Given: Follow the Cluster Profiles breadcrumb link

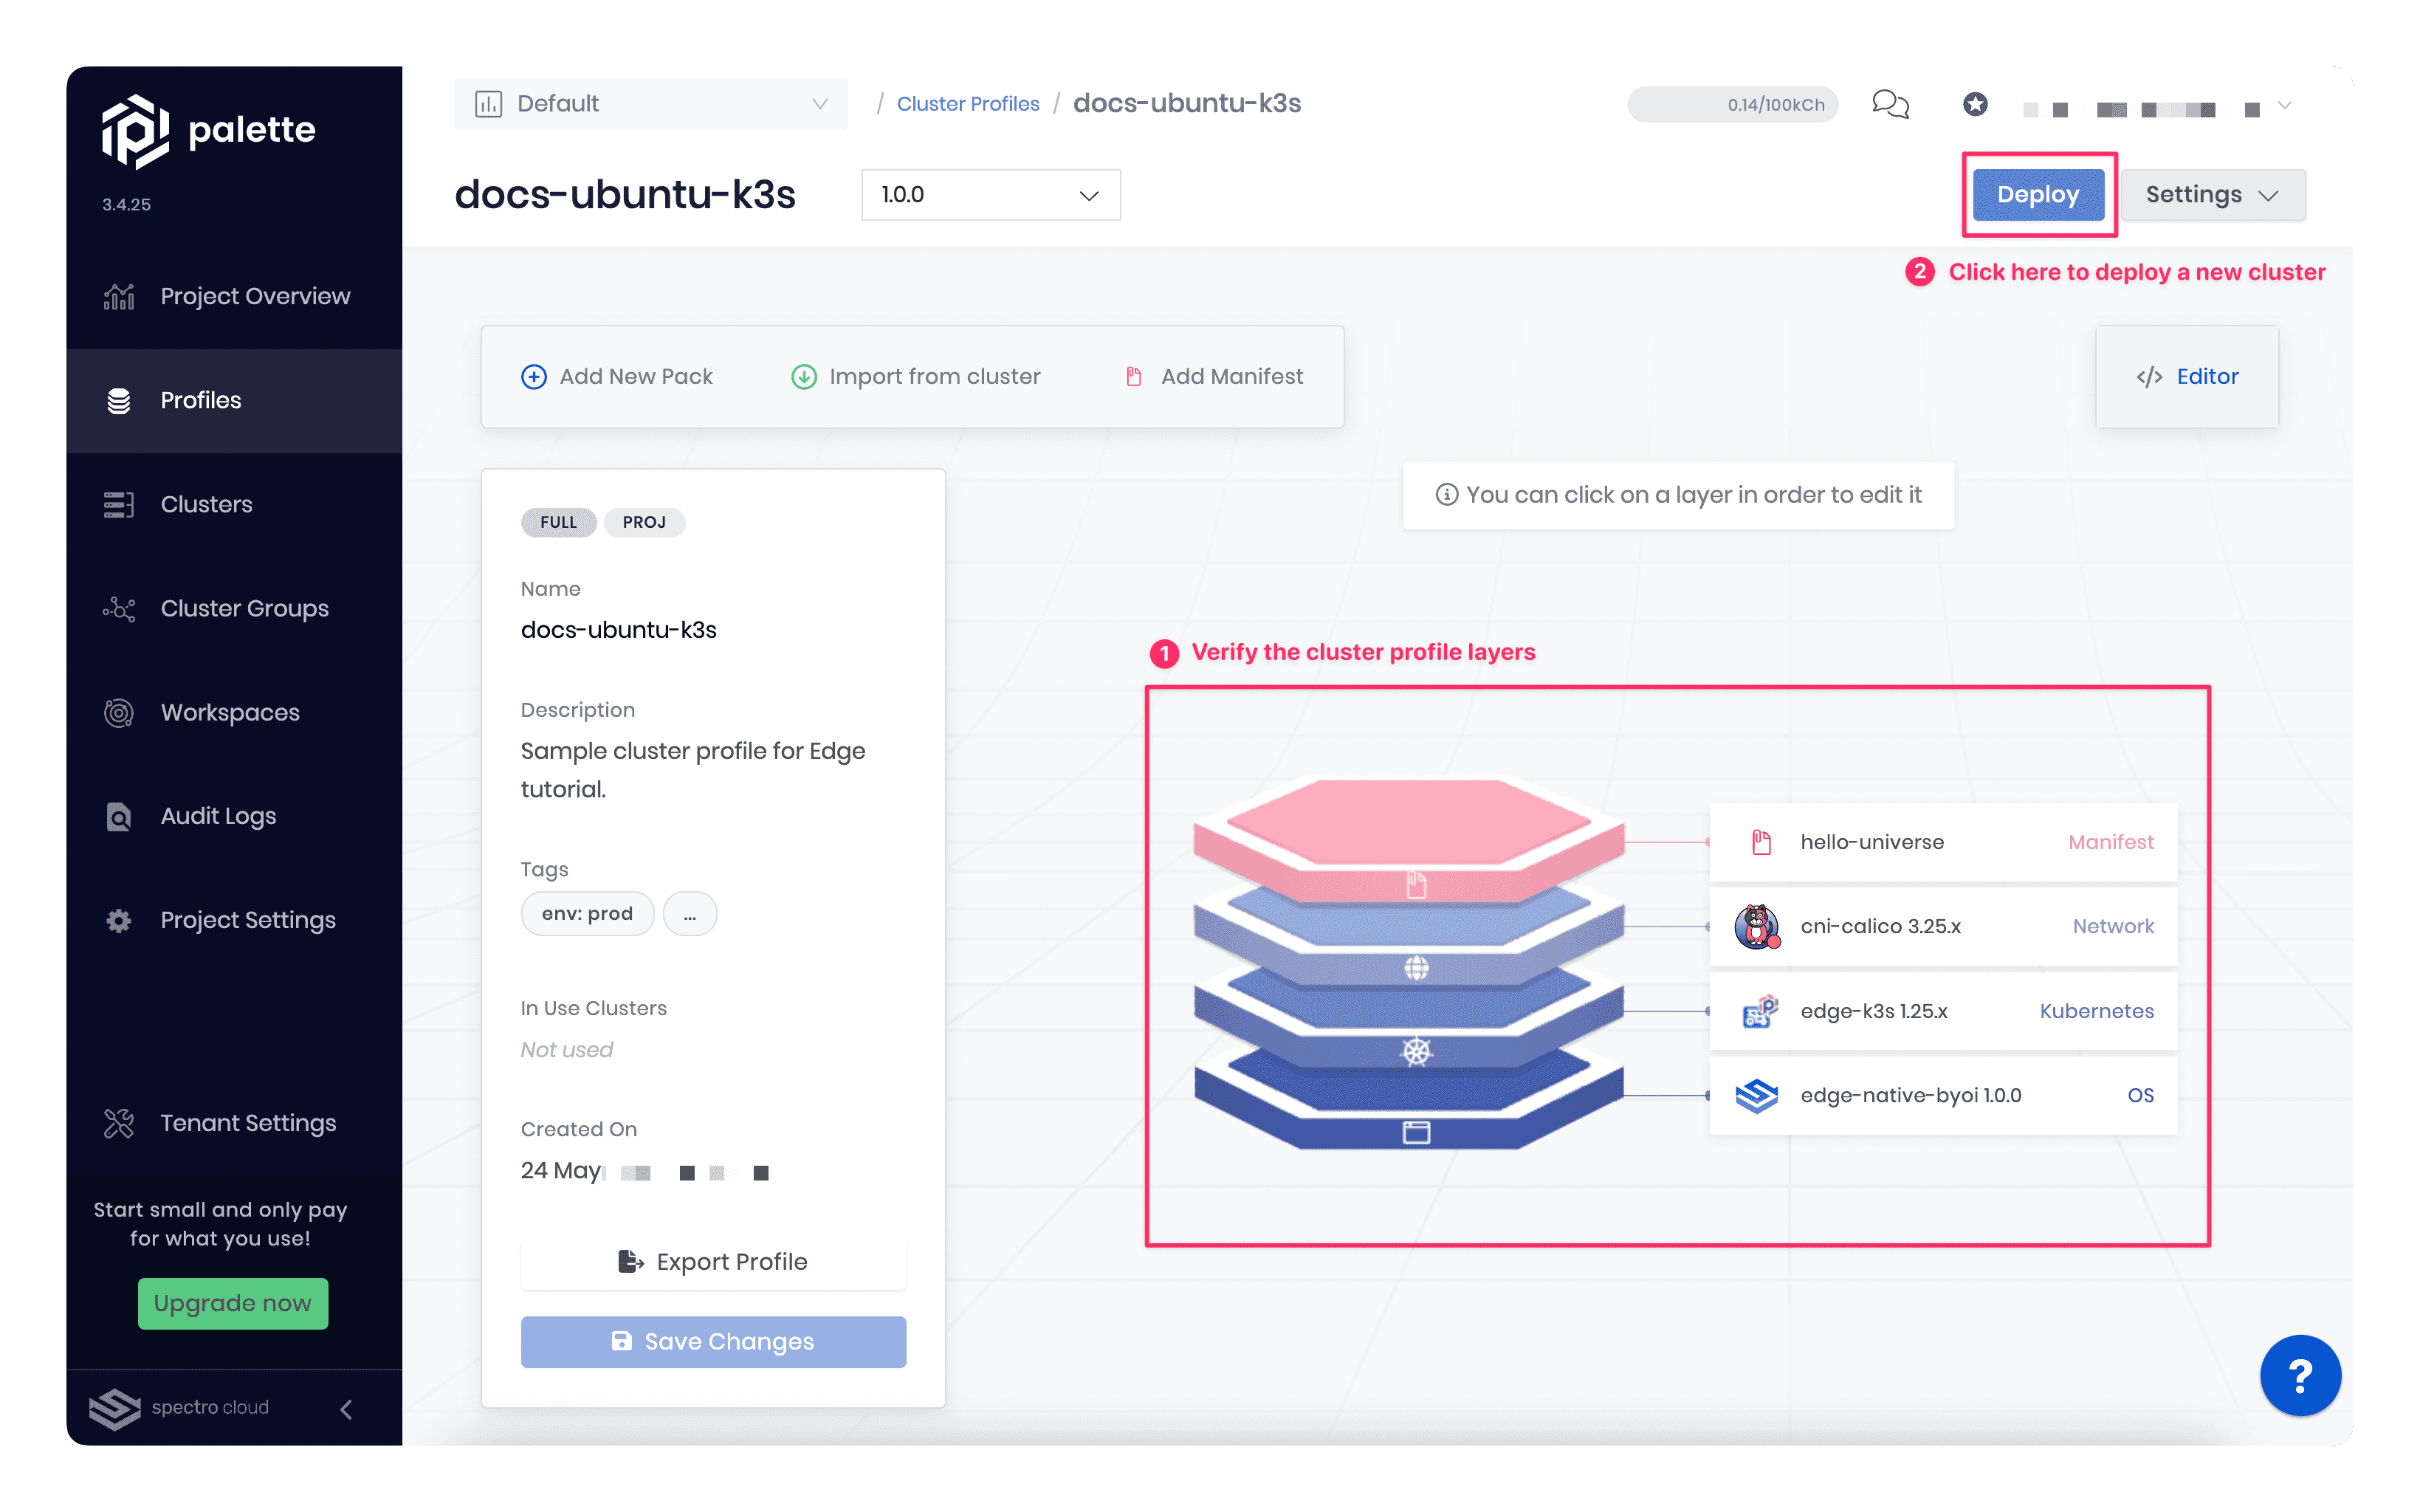Looking at the screenshot, I should pos(968,104).
